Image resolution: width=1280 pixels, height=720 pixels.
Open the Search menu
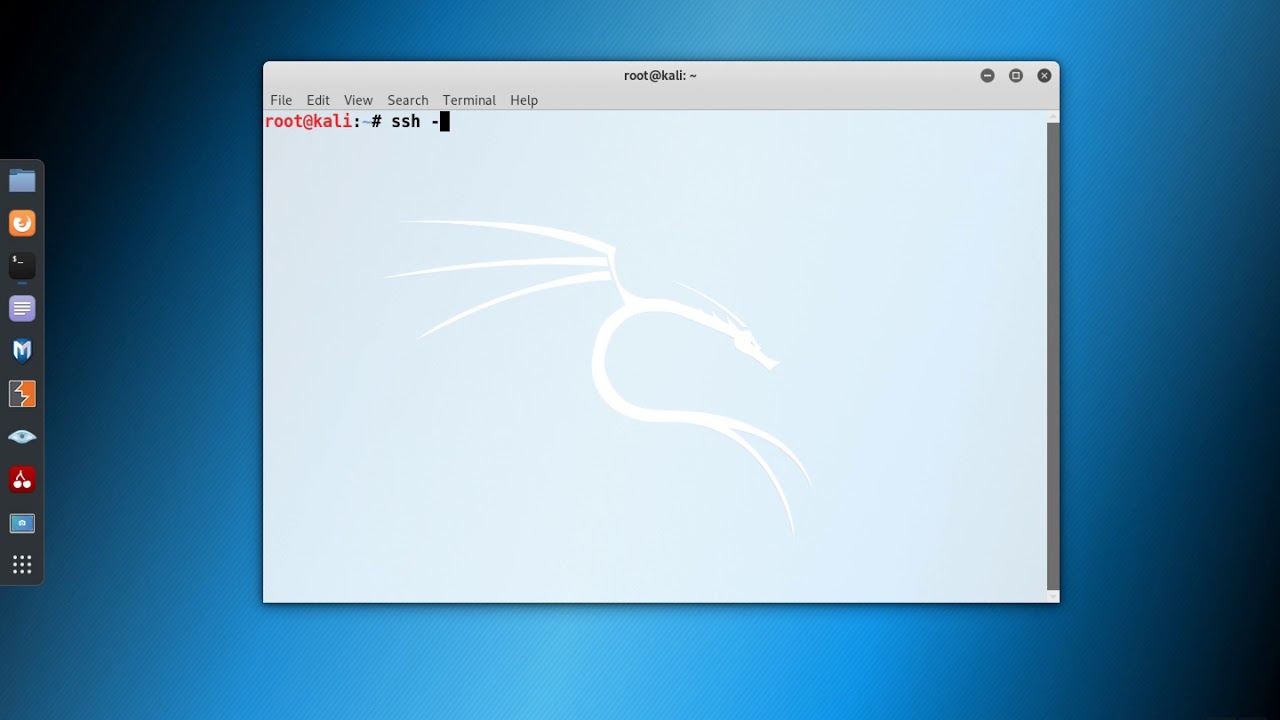tap(408, 100)
